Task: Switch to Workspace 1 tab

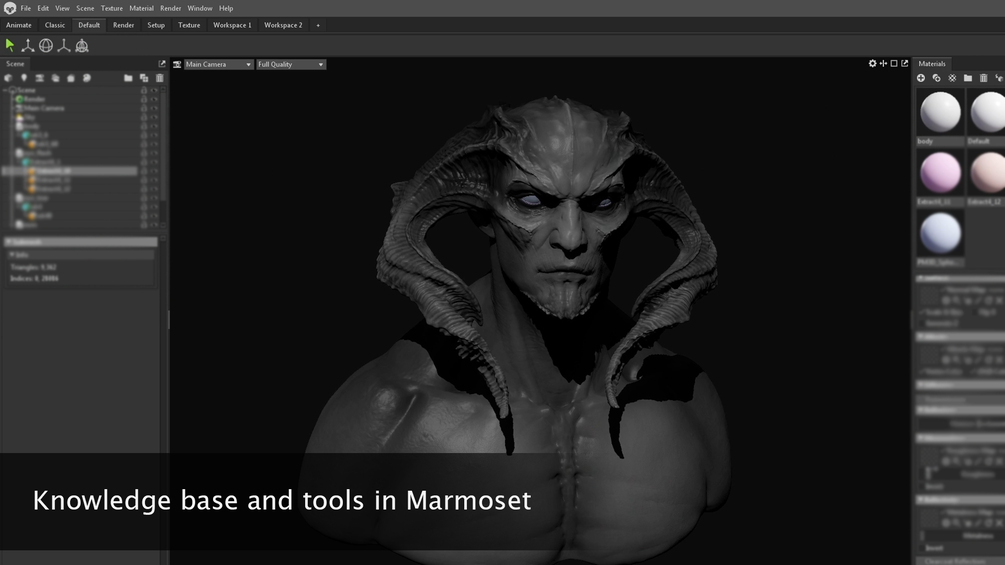Action: click(232, 25)
